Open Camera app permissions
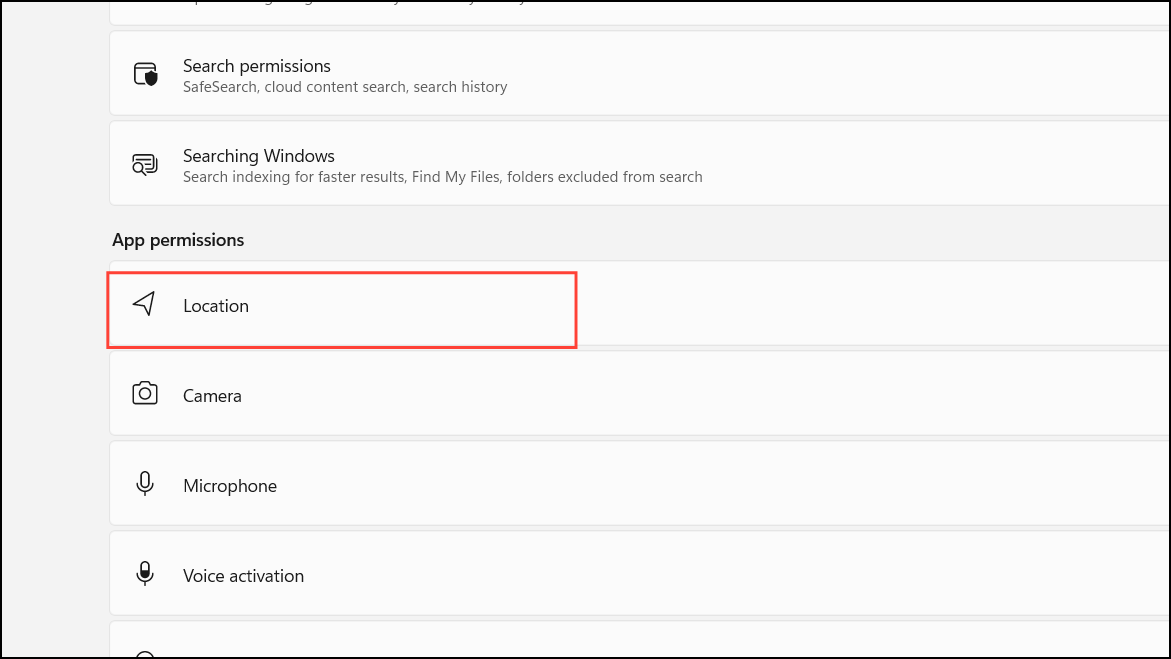The image size is (1171, 659). point(212,396)
